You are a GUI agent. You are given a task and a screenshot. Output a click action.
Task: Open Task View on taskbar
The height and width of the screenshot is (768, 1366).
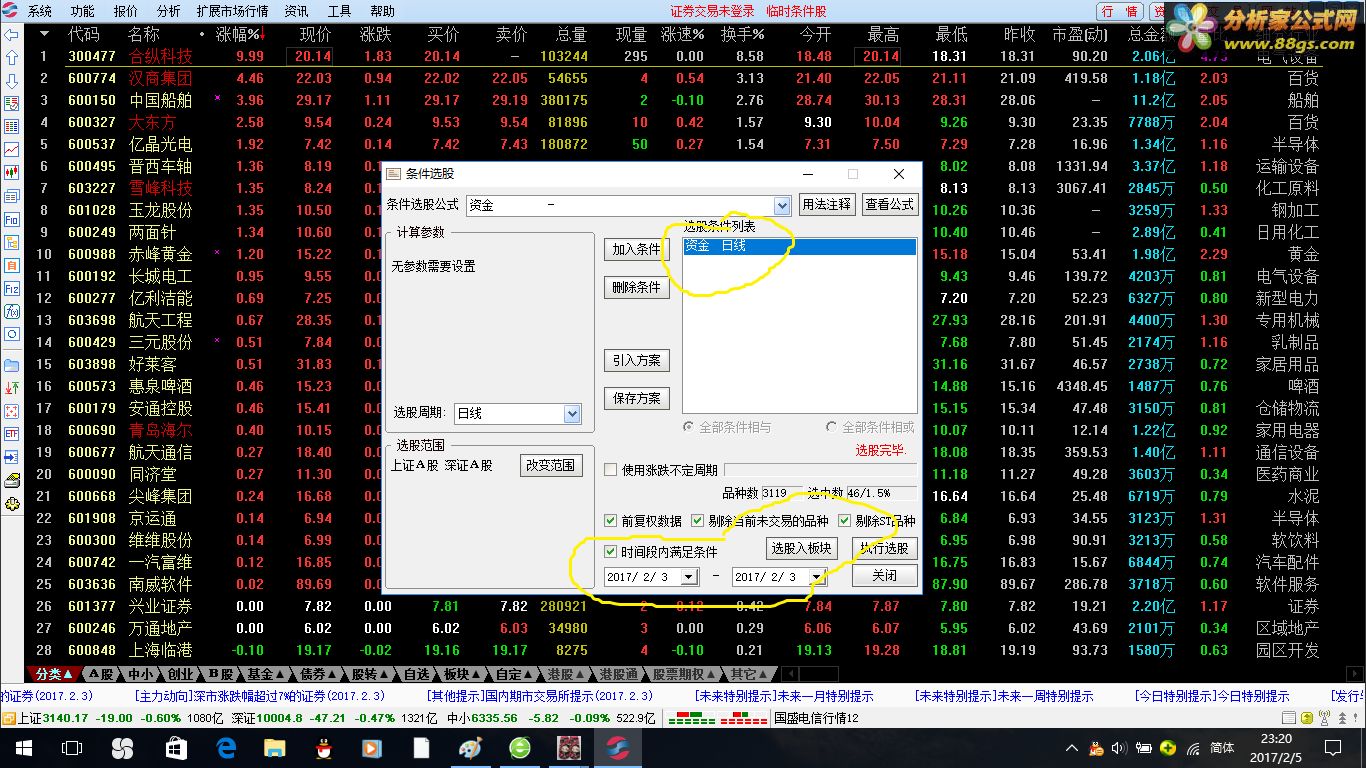pyautogui.click(x=72, y=748)
